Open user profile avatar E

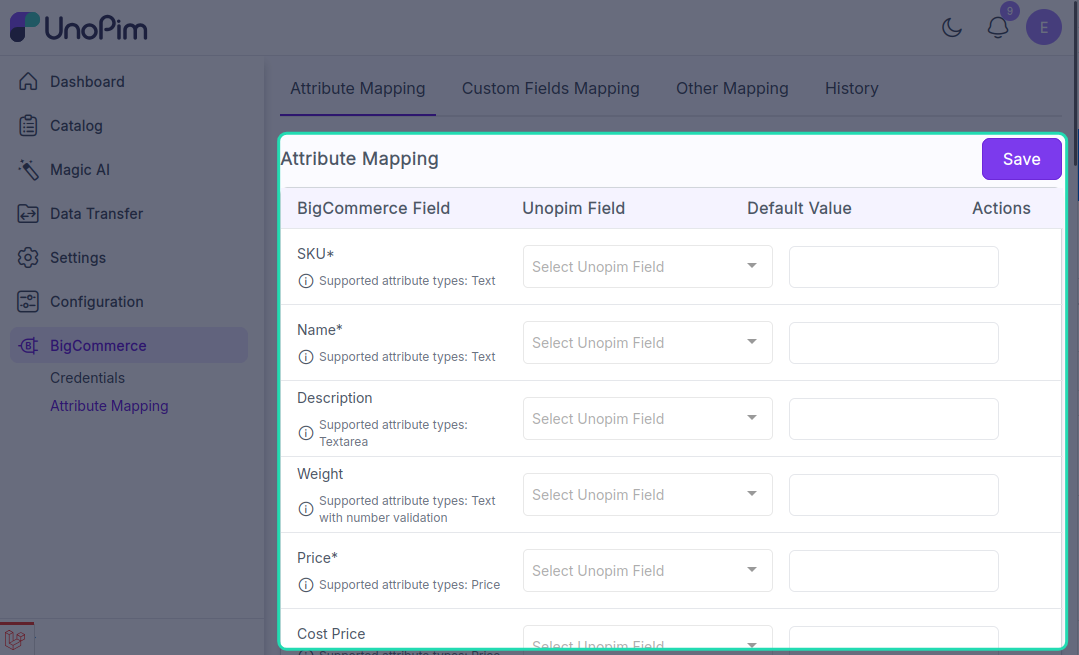click(x=1044, y=28)
